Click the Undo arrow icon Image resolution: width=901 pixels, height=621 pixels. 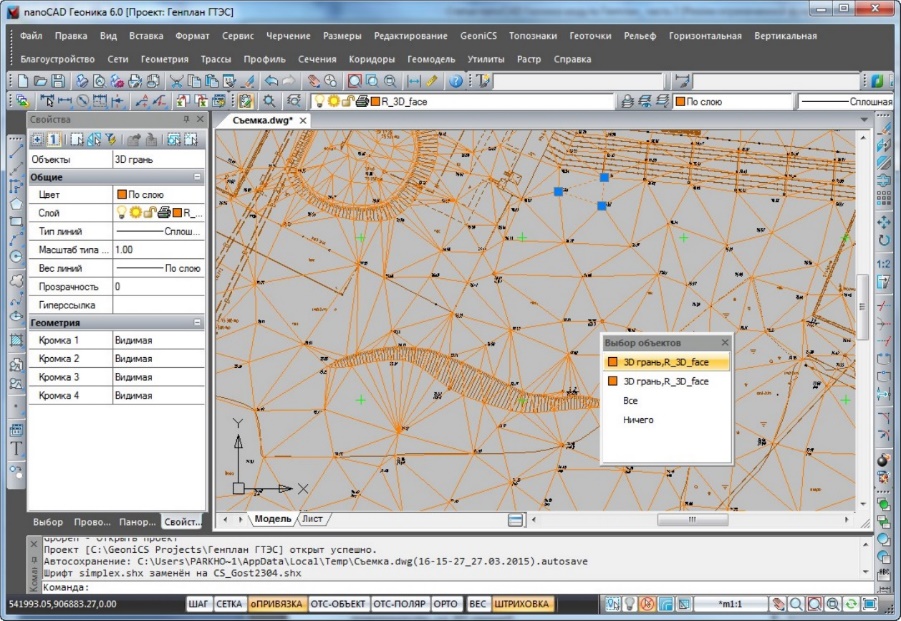271,81
